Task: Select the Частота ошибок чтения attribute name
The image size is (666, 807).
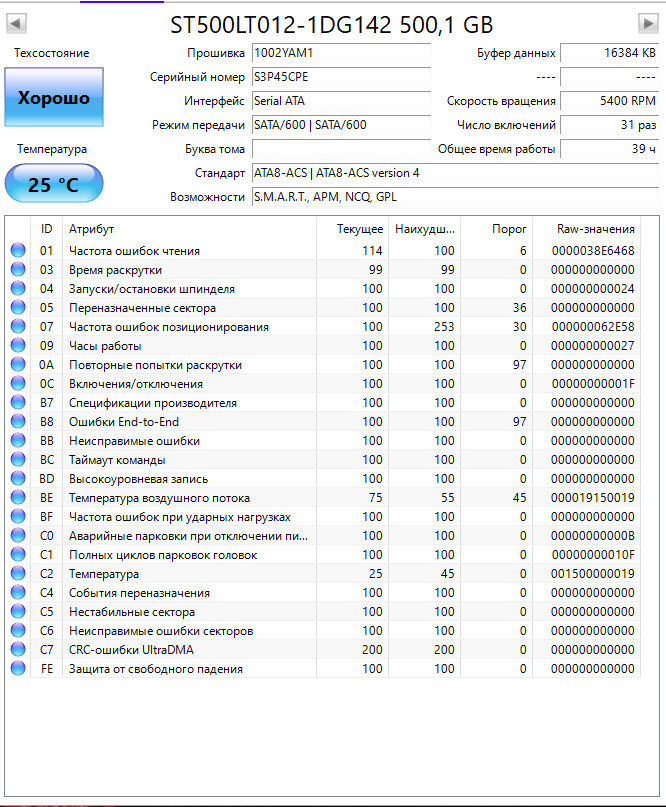Action: click(134, 251)
